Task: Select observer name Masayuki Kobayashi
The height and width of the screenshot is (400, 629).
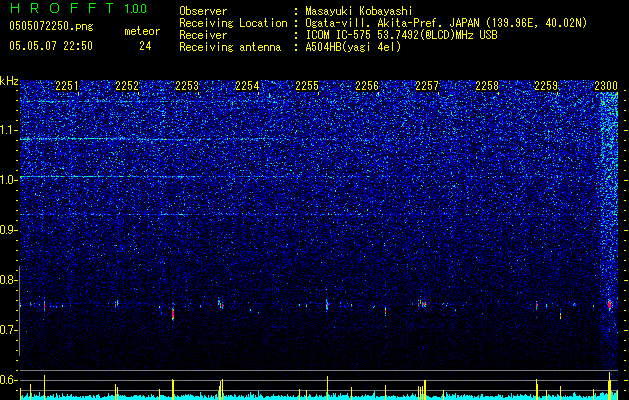Action: [x=359, y=12]
